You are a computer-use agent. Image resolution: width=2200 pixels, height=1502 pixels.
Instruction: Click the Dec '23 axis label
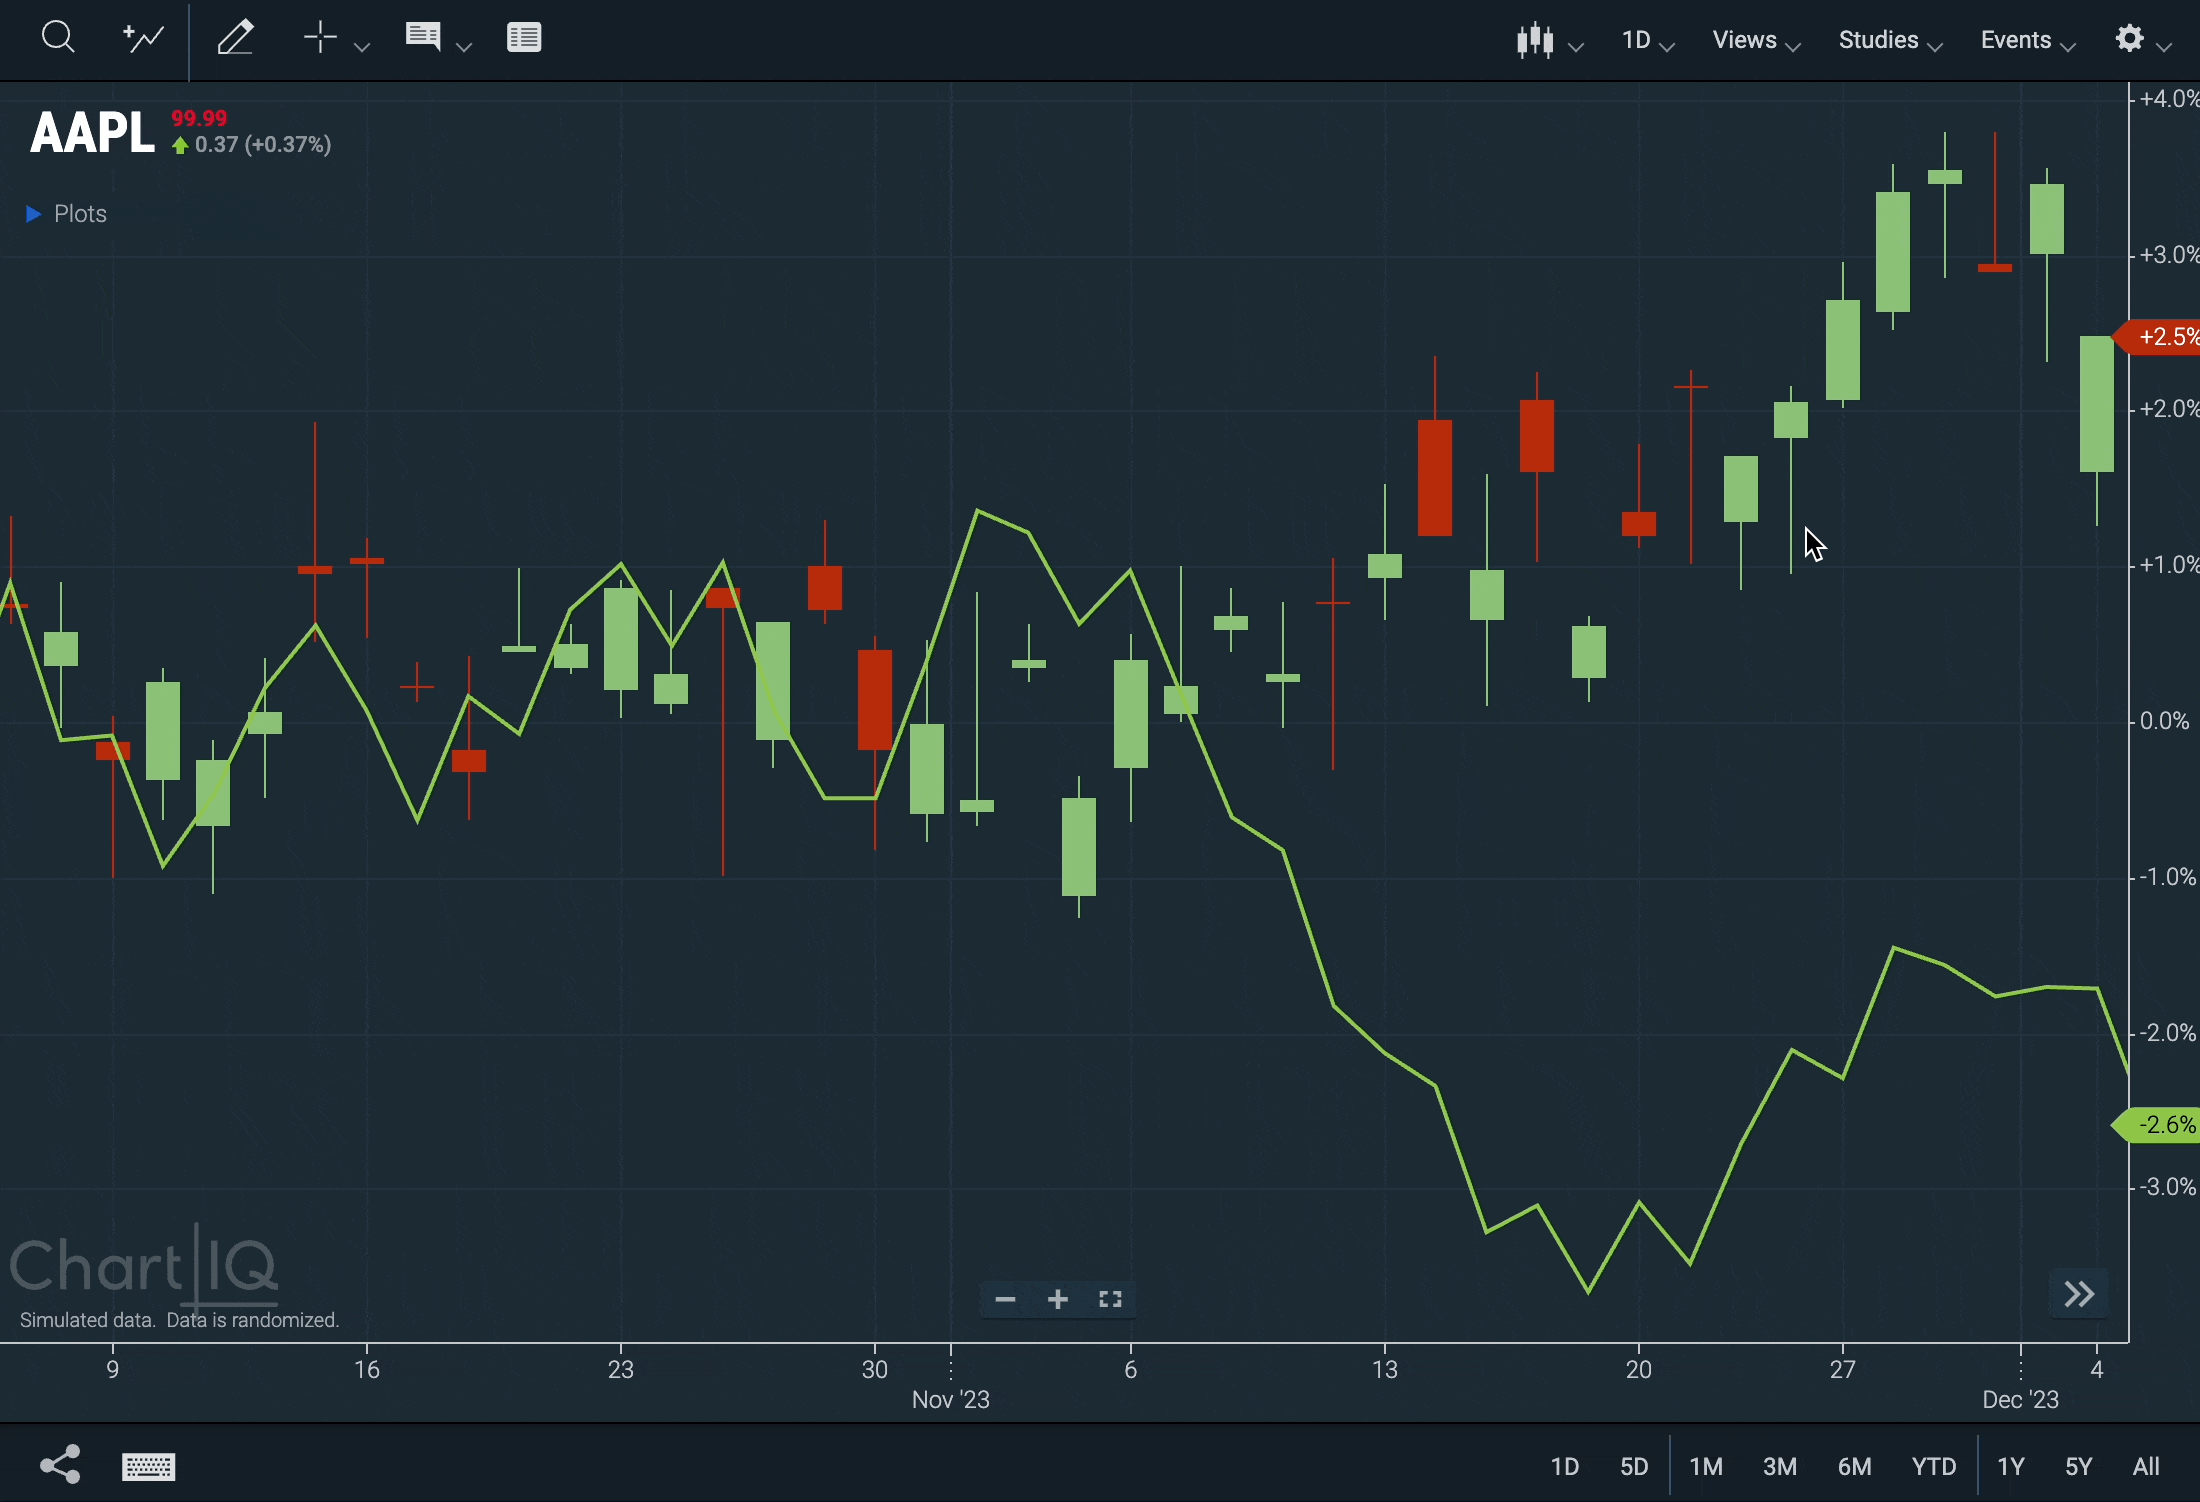click(x=2021, y=1400)
